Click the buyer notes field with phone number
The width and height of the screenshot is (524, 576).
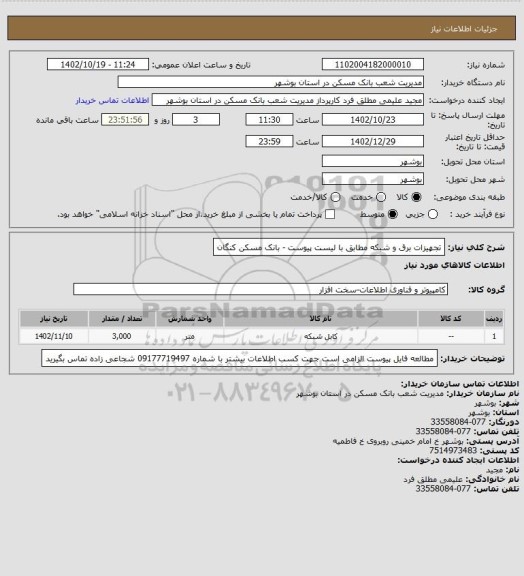click(240, 359)
